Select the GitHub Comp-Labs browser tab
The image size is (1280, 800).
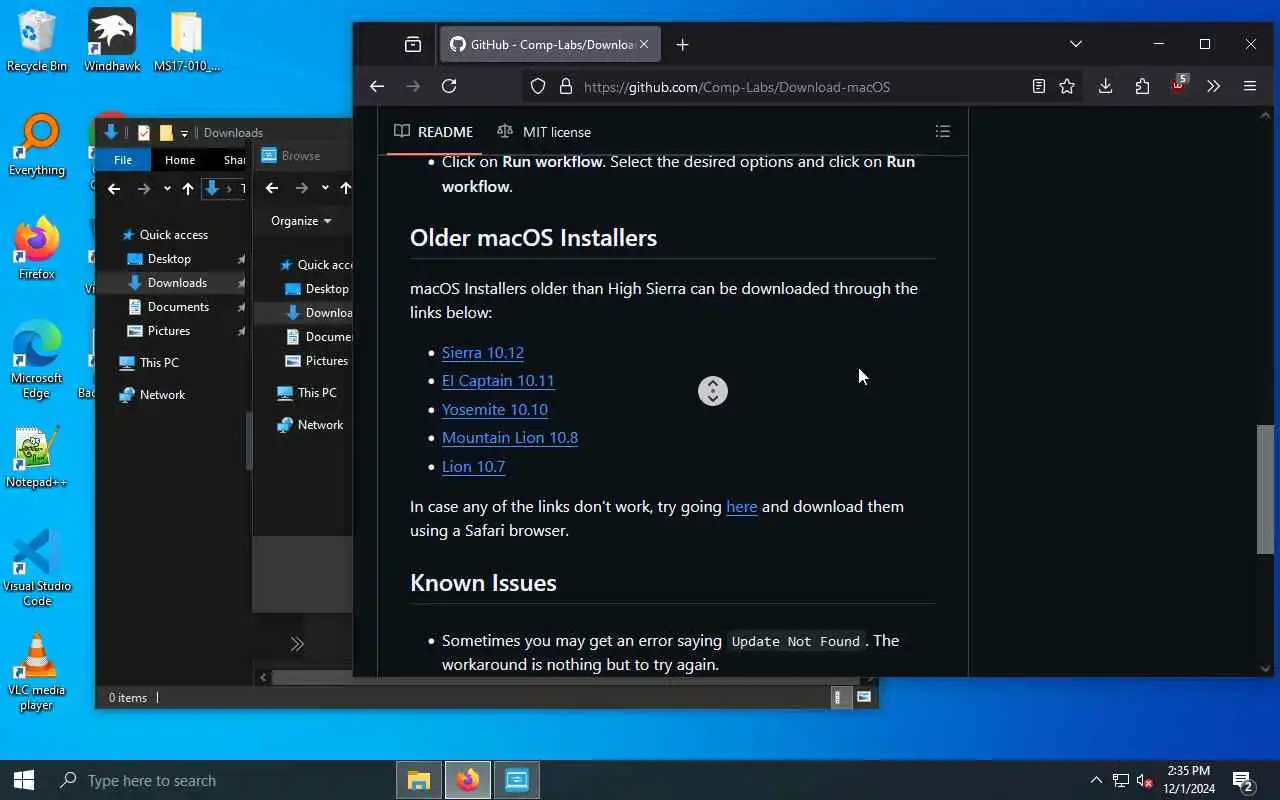549,44
